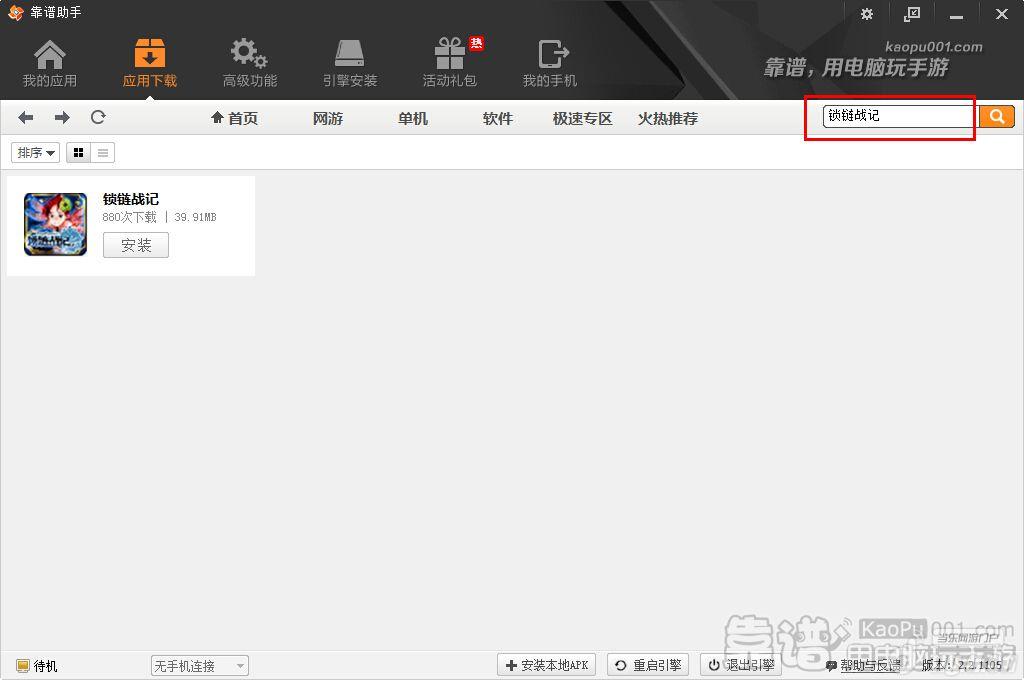Viewport: 1024px width, 680px height.
Task: Open the 网游 online games tab
Action: click(328, 118)
